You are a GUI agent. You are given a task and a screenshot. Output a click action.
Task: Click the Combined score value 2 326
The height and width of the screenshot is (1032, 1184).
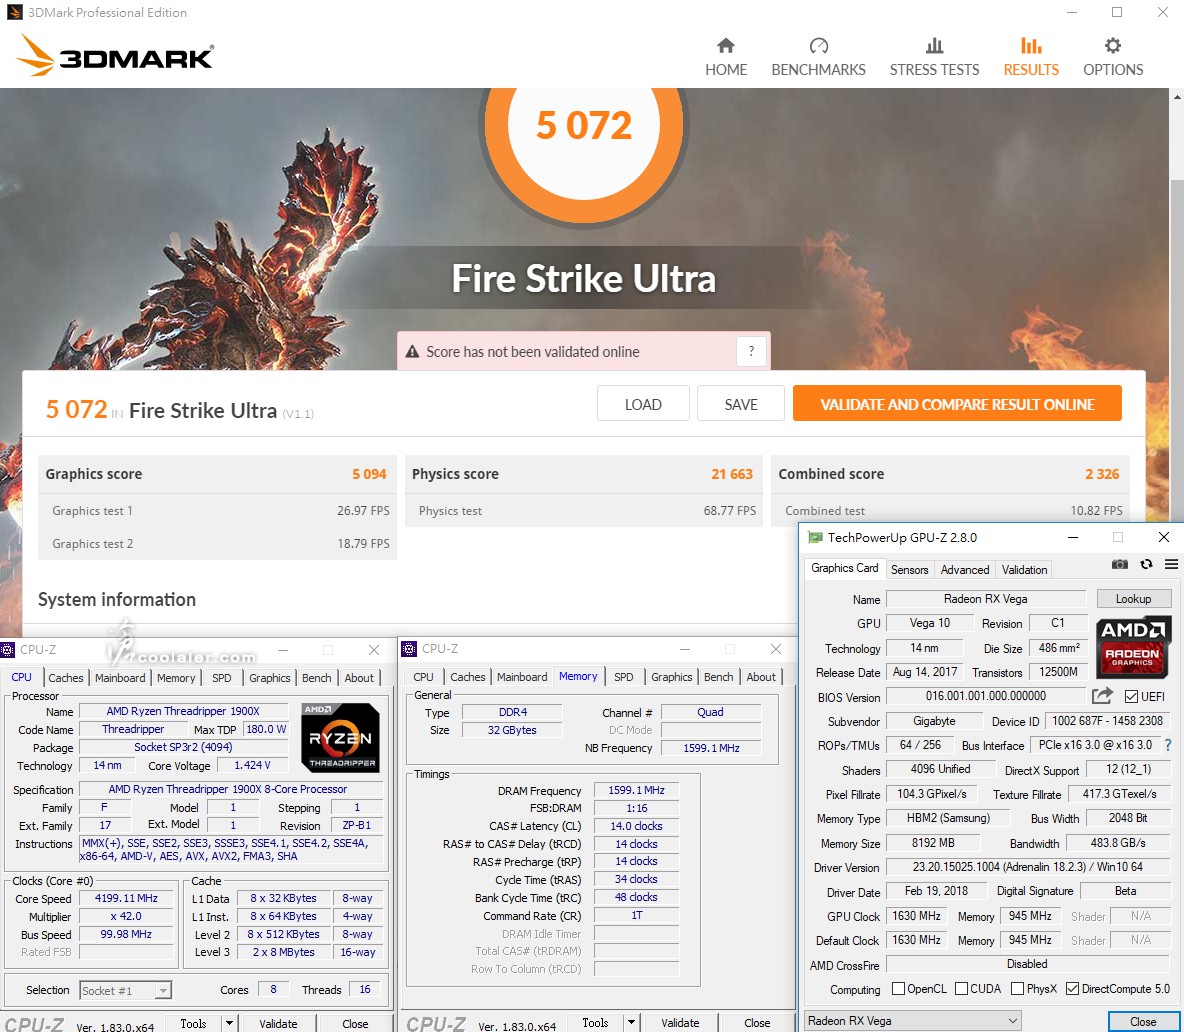[1102, 474]
